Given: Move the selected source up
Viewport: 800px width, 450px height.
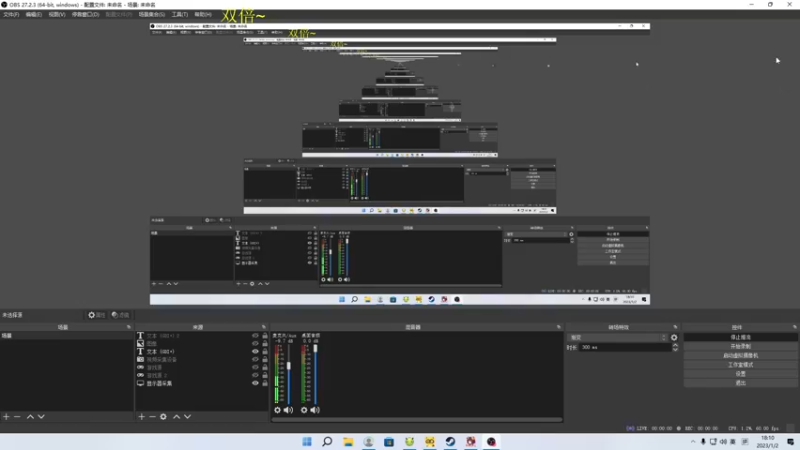Looking at the screenshot, I should (x=177, y=417).
